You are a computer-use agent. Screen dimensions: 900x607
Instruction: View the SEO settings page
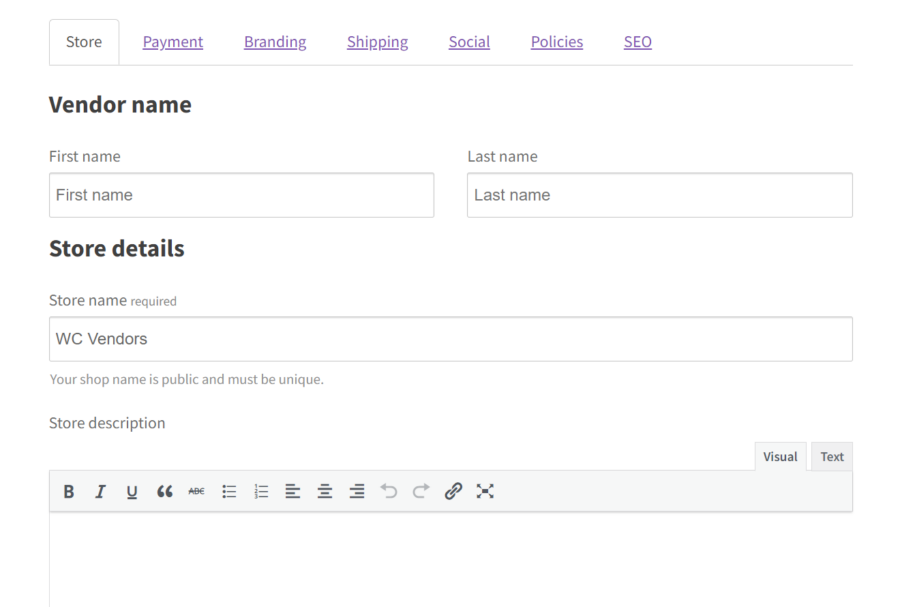[x=637, y=41]
